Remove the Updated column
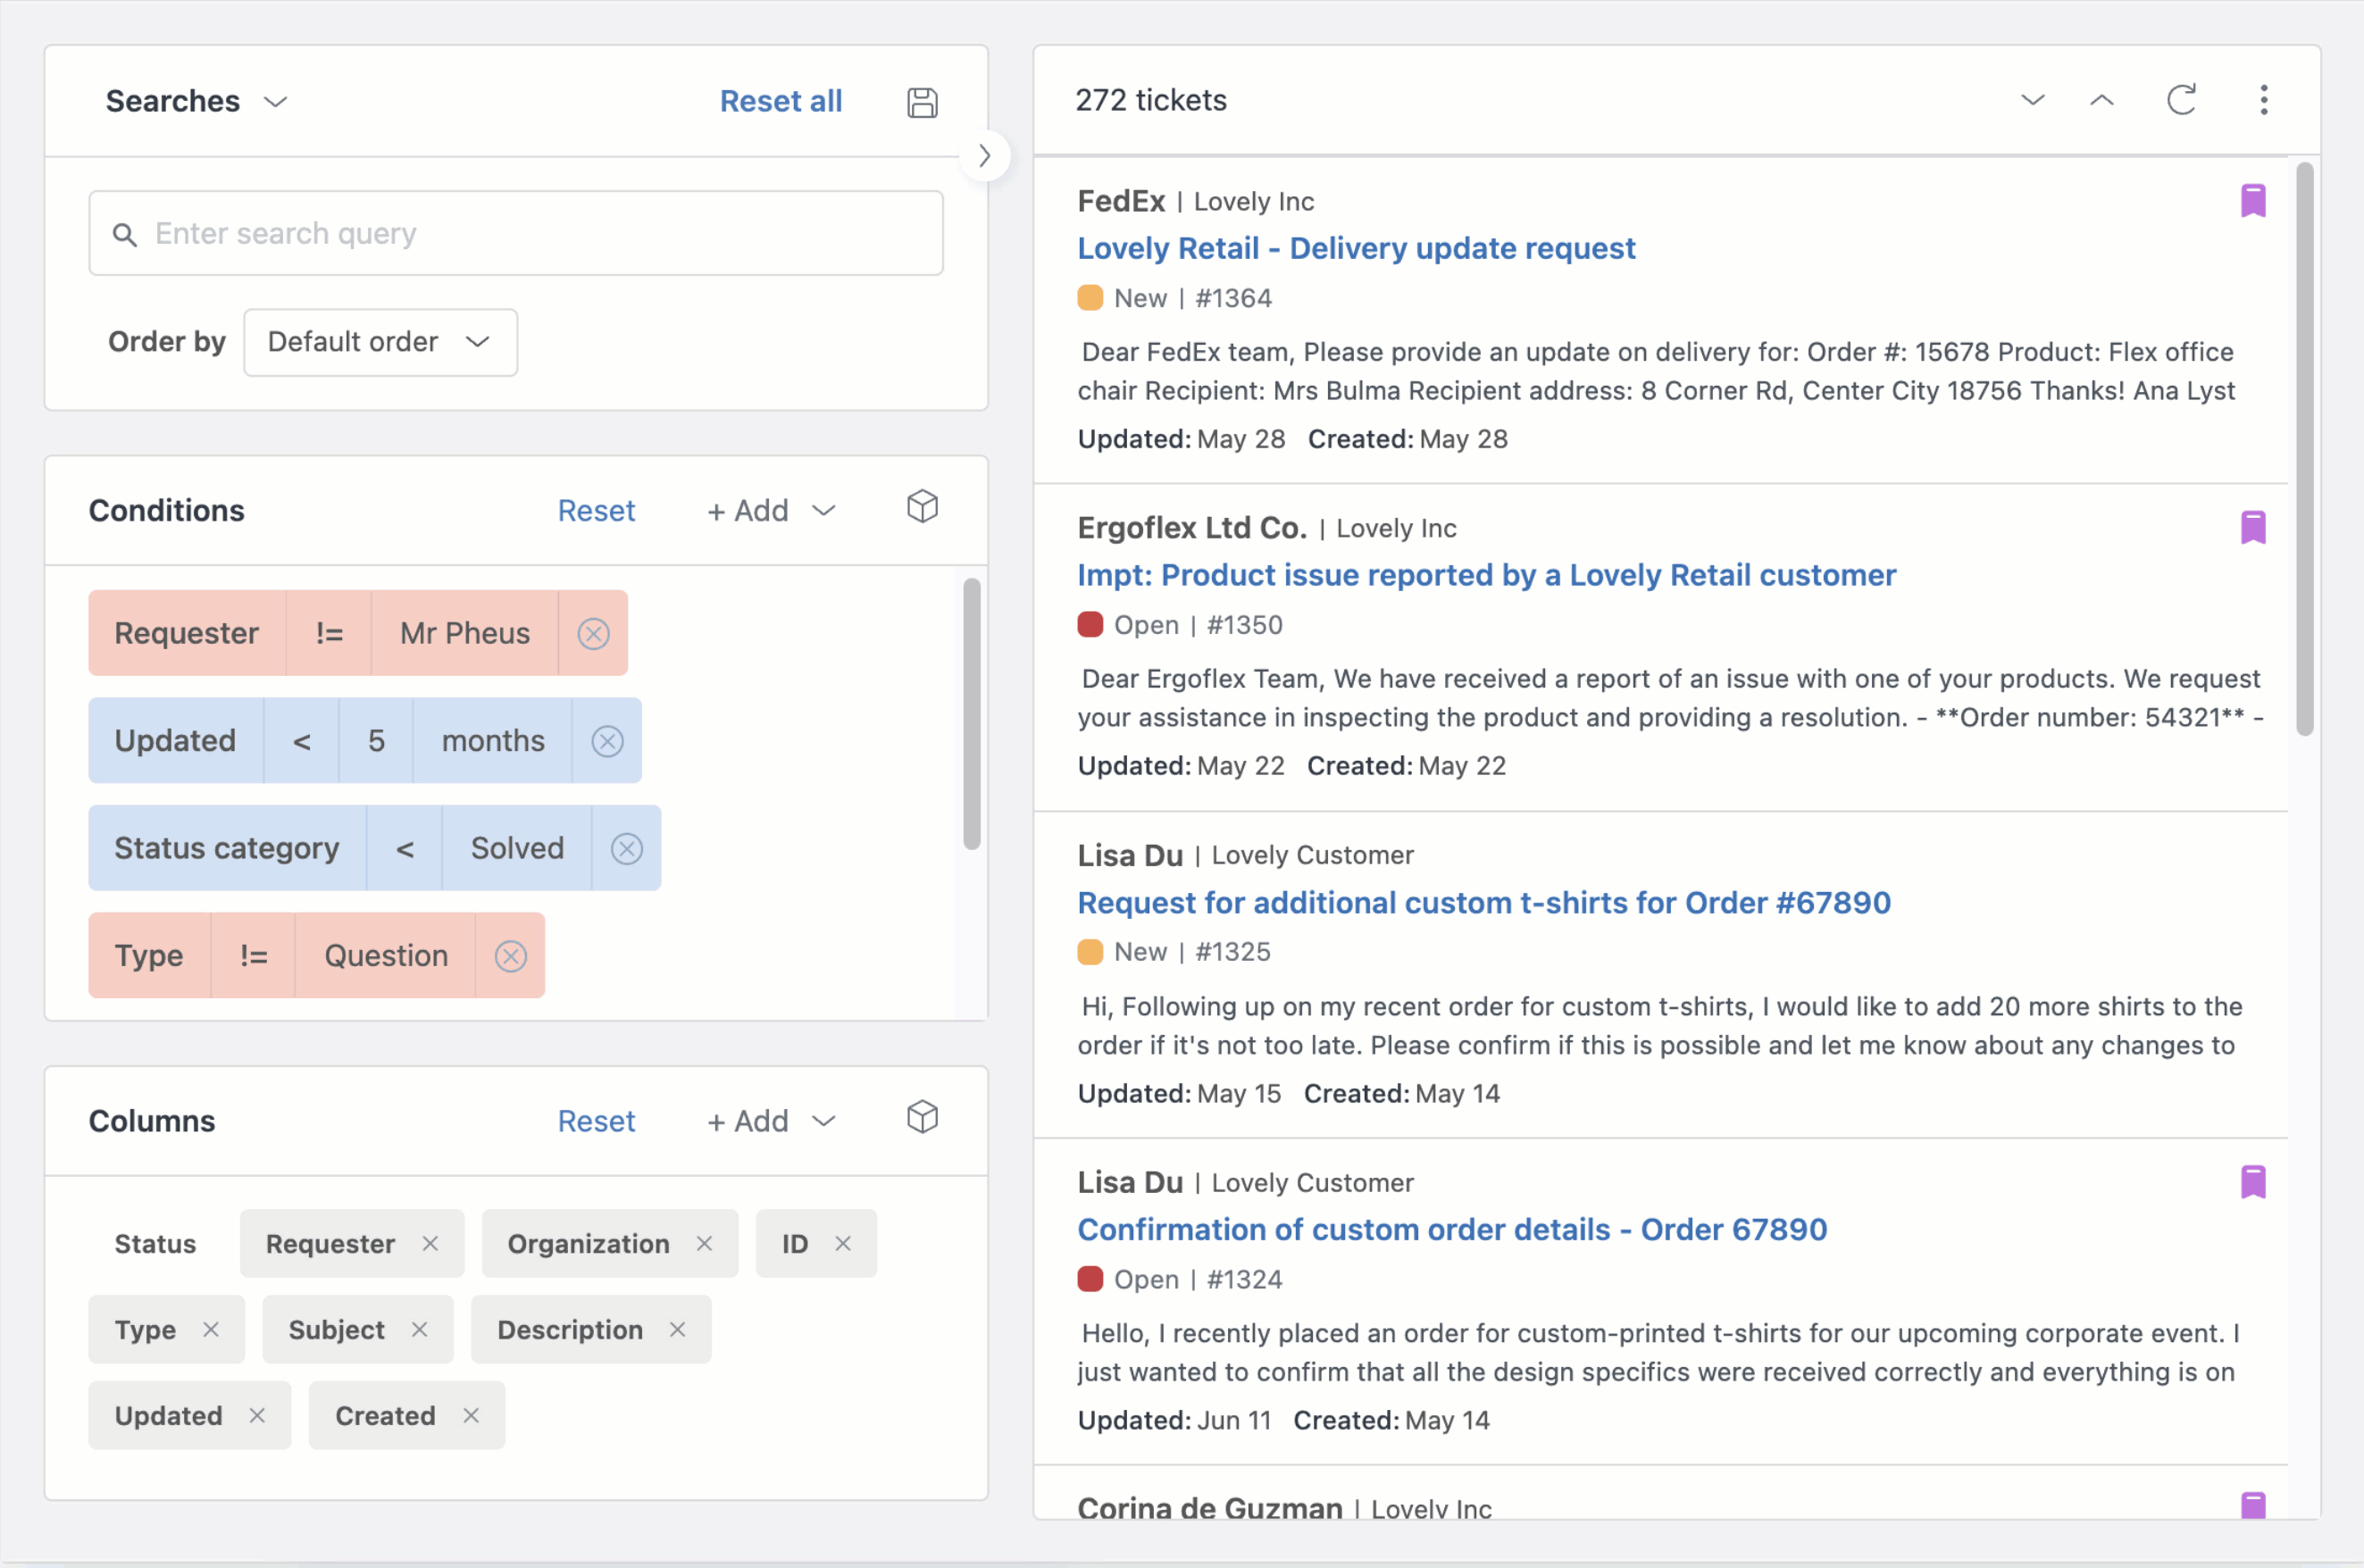This screenshot has width=2364, height=1568. pos(257,1415)
